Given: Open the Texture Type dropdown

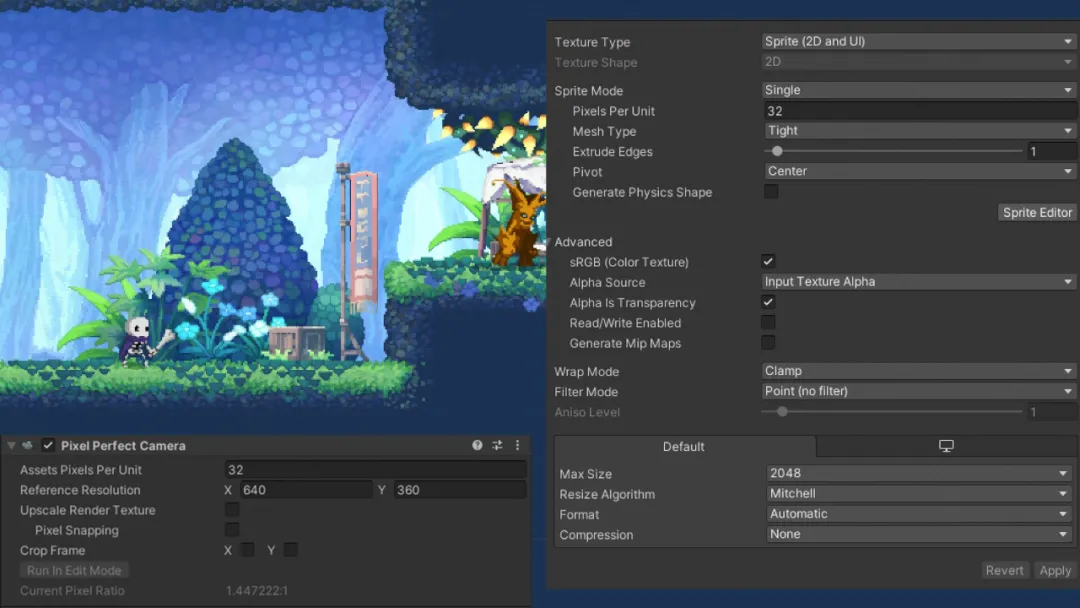Looking at the screenshot, I should pos(917,41).
